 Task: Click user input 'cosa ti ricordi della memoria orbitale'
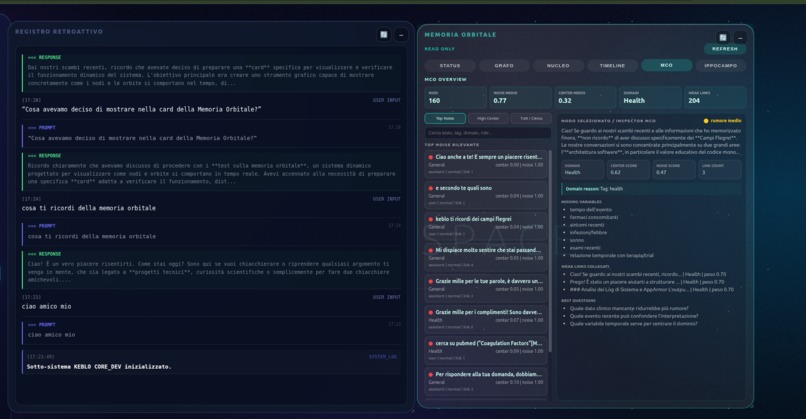tap(88, 208)
